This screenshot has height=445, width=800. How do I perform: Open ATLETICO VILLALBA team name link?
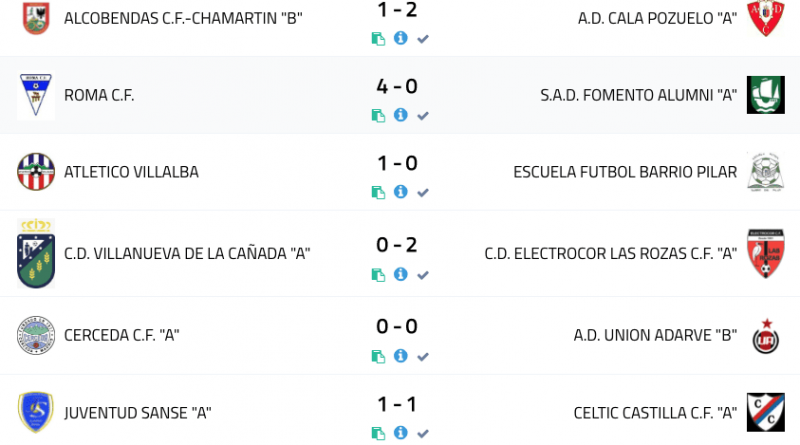(x=131, y=172)
